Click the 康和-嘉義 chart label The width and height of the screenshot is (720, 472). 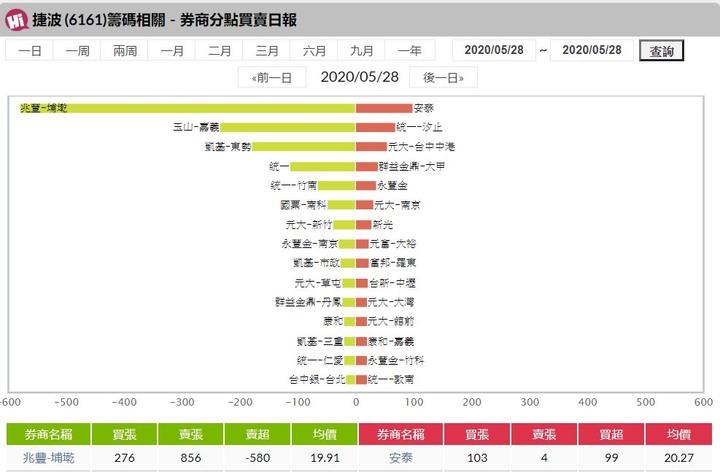click(391, 341)
